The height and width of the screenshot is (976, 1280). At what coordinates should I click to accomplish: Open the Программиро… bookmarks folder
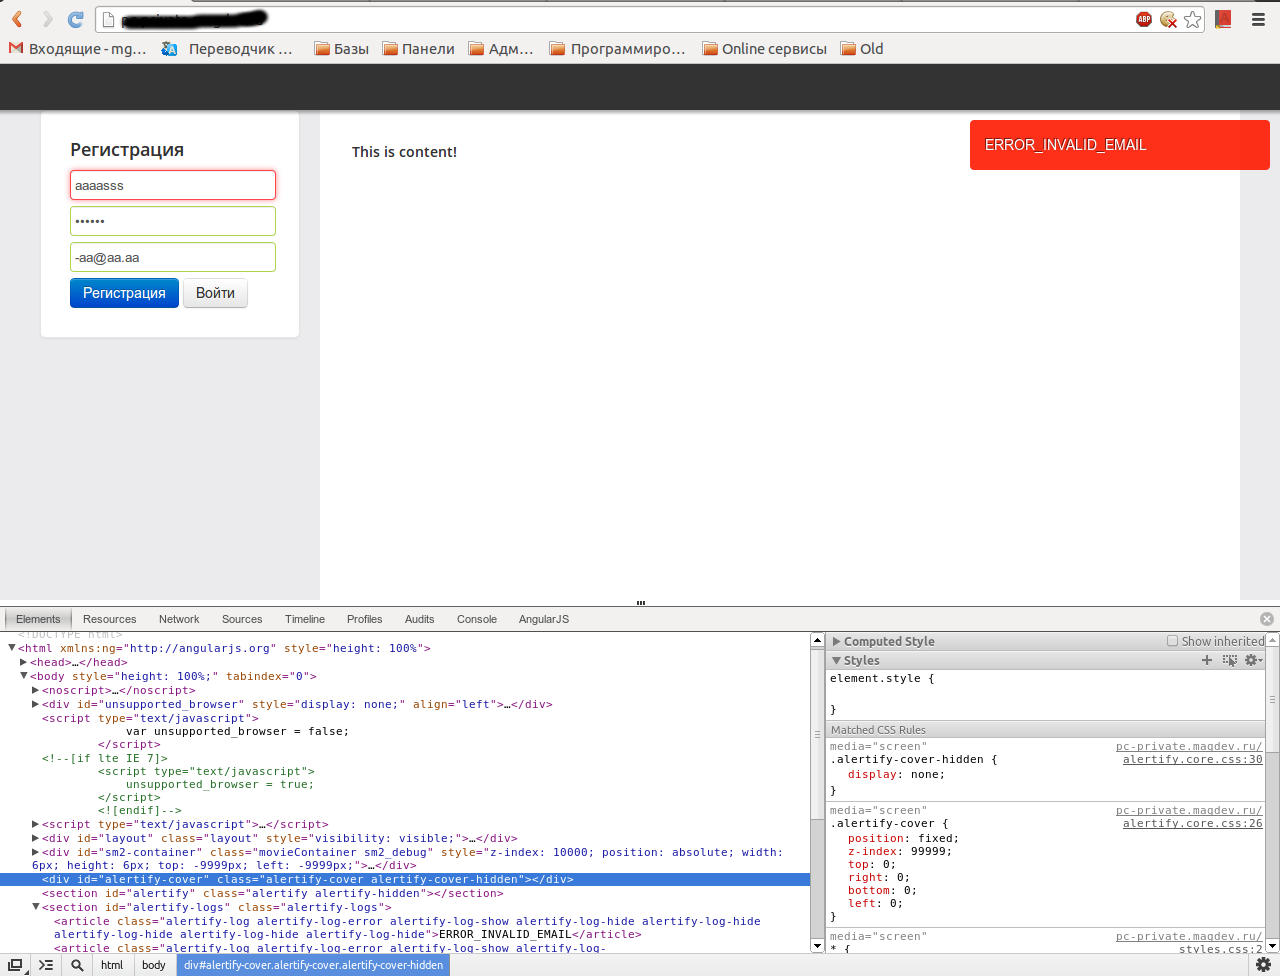(x=618, y=48)
